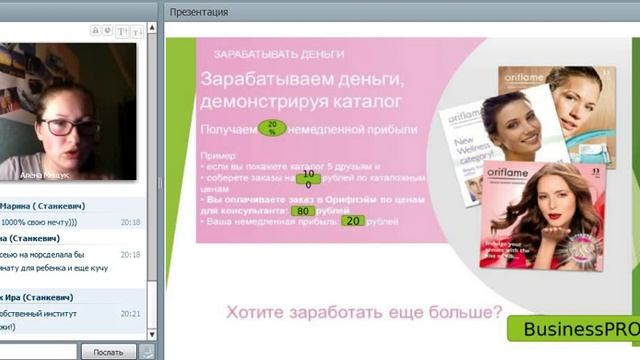Click the presenter name caption on webcam
640x360 pixels.
pyautogui.click(x=44, y=175)
